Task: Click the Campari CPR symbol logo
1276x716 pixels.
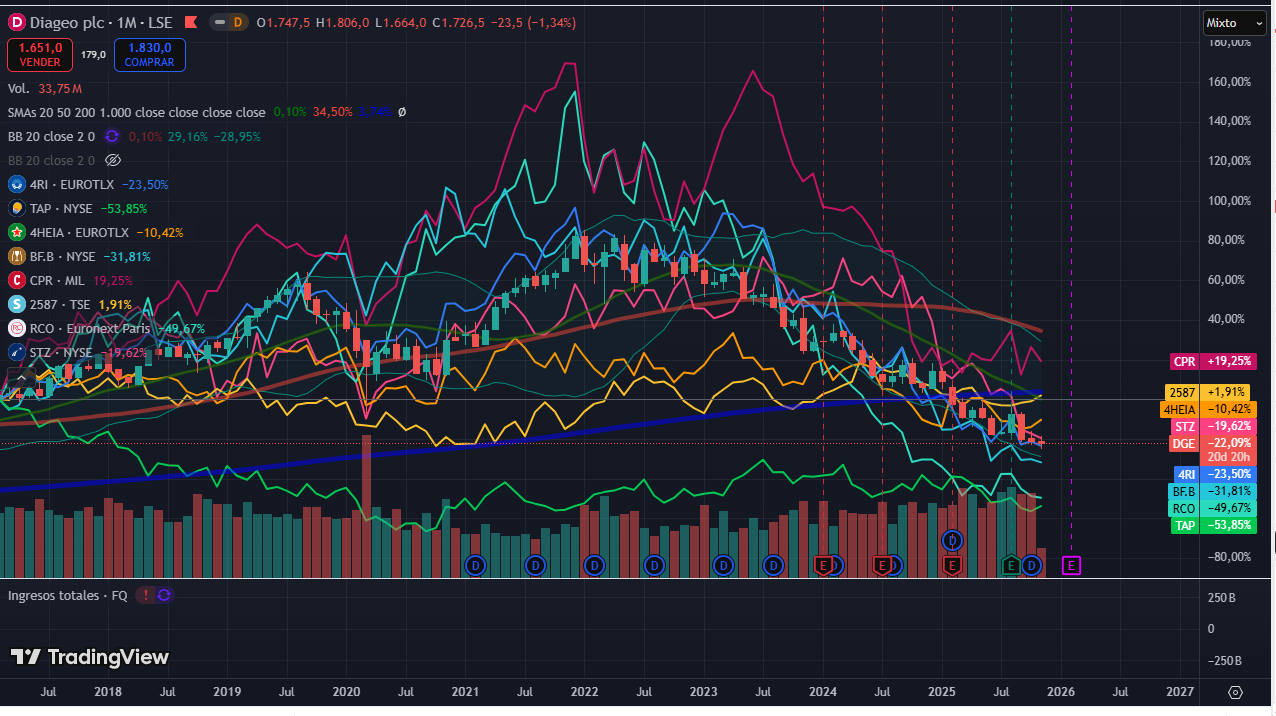Action: [x=17, y=281]
